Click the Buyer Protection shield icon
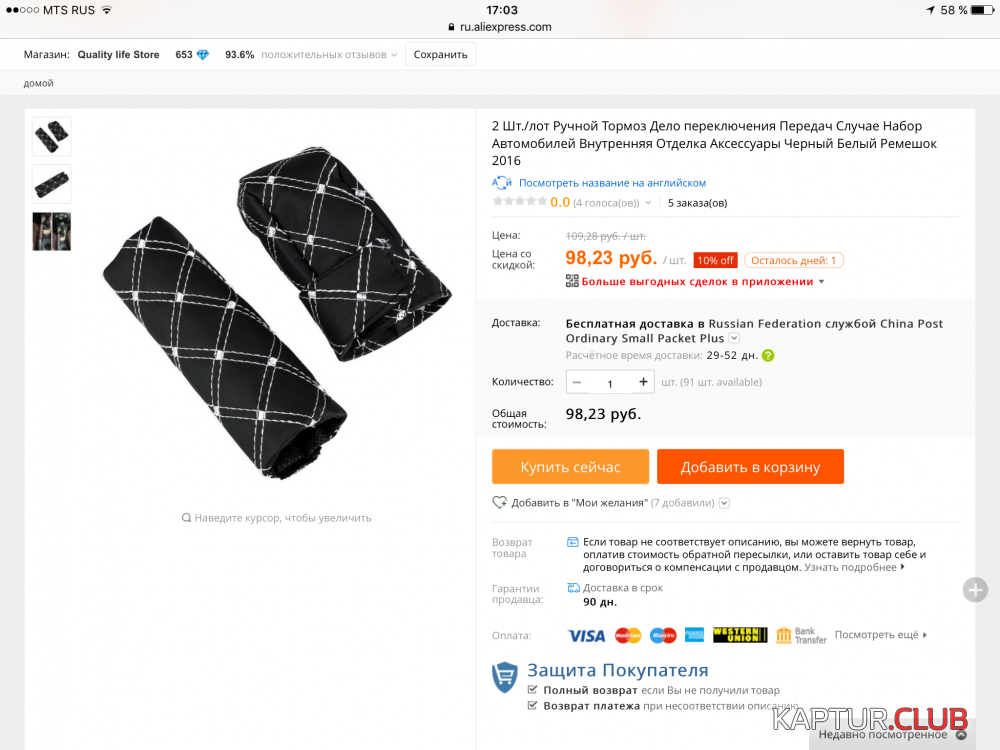Screen dimensions: 1000x750 click(x=504, y=677)
